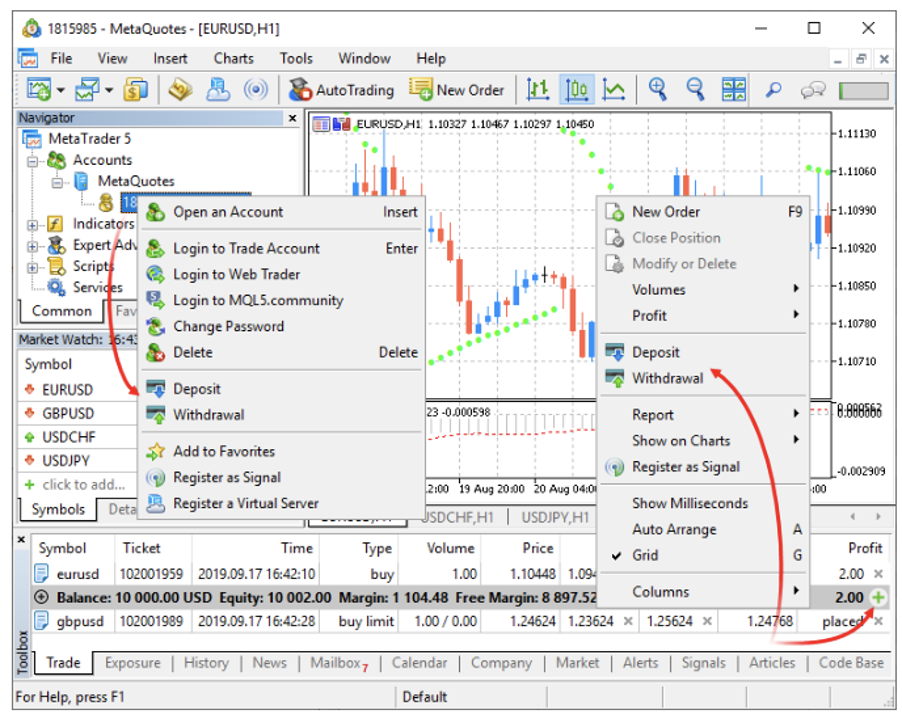Choose Login to MQL5.community
Screen dimensions: 902x714
pos(281,300)
